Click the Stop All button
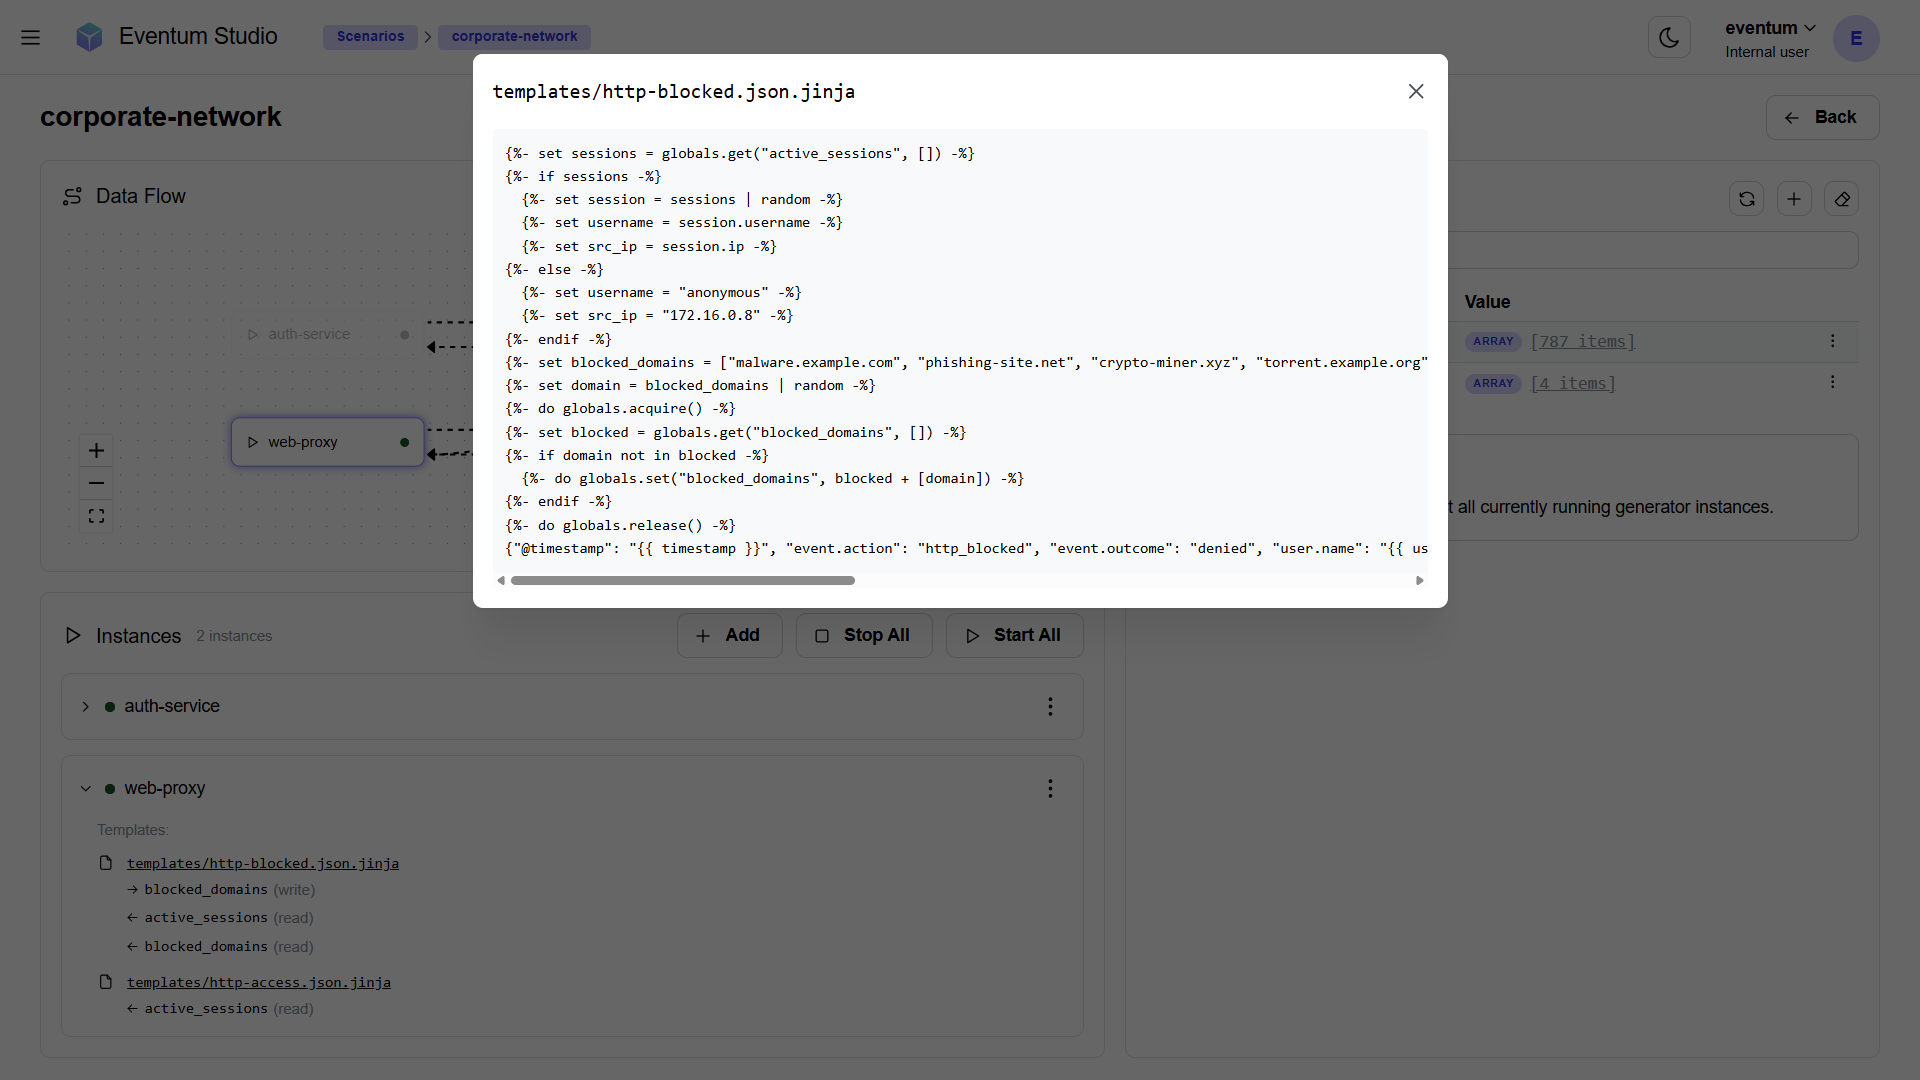Screen dimensions: 1920x1080 (864, 636)
